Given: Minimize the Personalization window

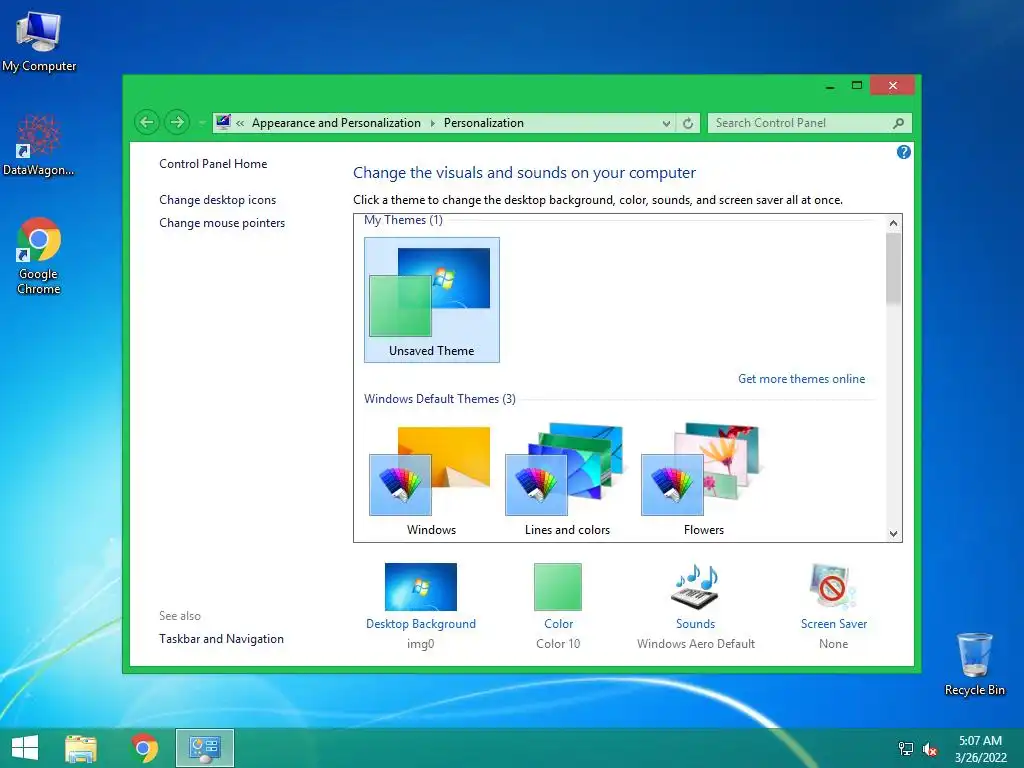Looking at the screenshot, I should click(830, 86).
